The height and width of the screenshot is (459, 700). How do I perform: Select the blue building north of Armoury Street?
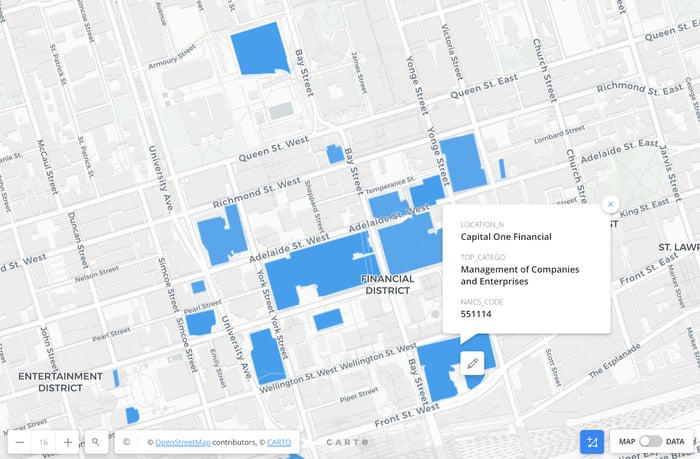click(x=260, y=49)
